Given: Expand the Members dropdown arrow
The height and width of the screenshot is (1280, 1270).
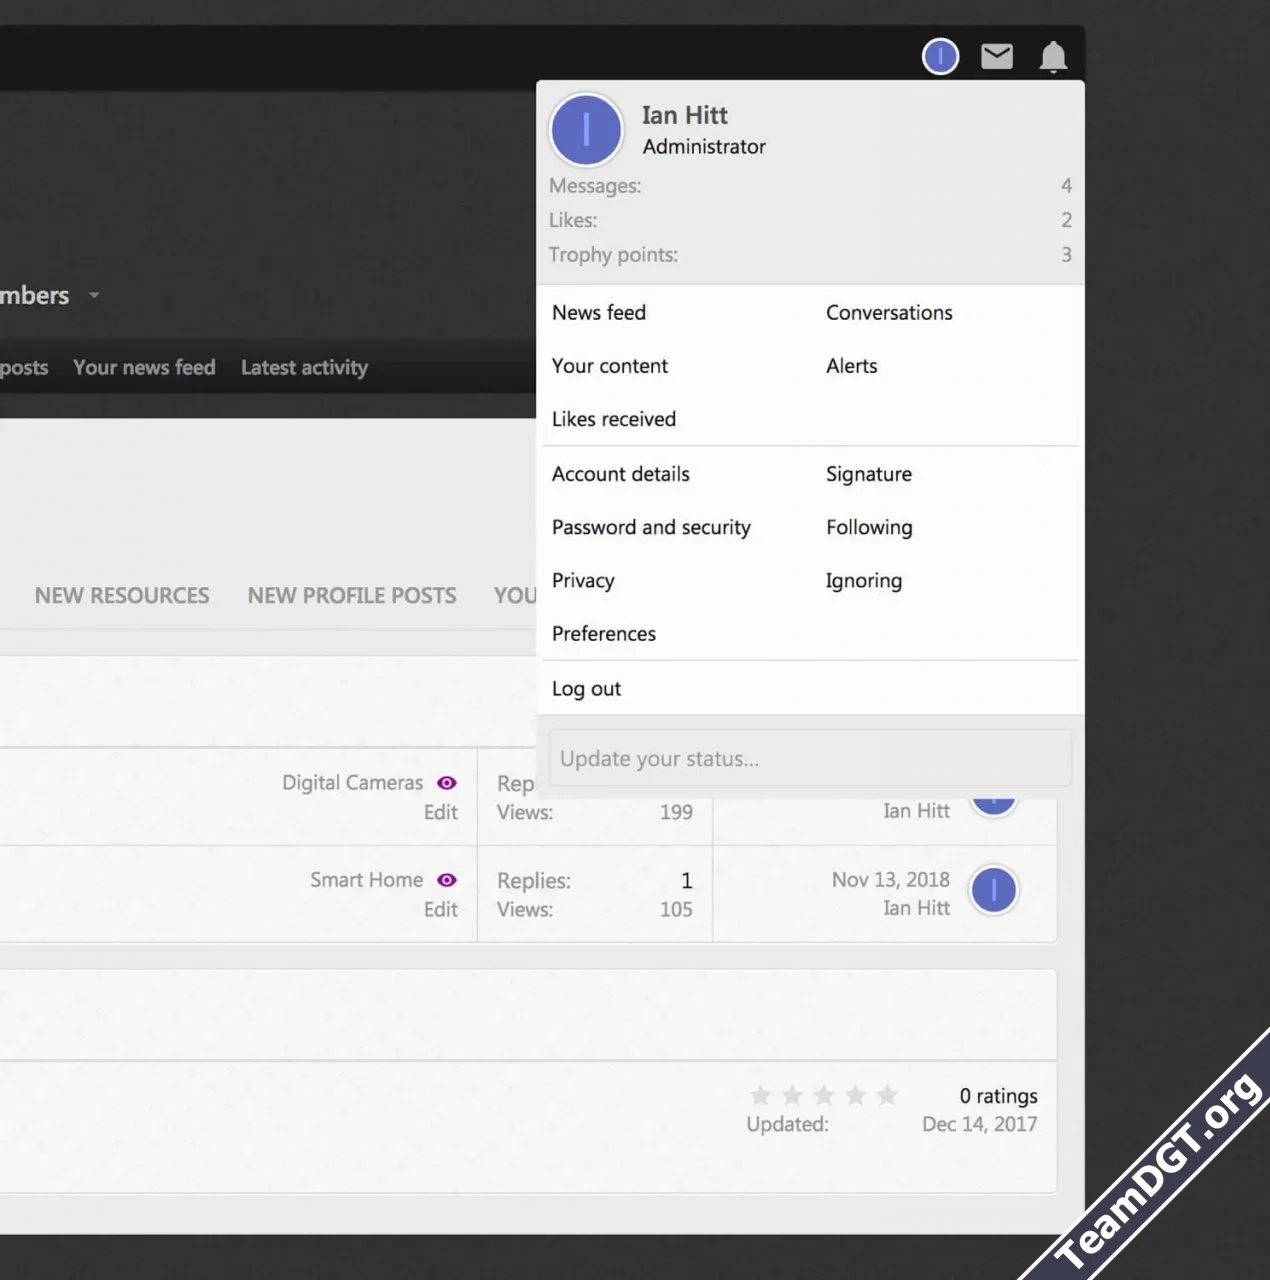Looking at the screenshot, I should click(94, 296).
